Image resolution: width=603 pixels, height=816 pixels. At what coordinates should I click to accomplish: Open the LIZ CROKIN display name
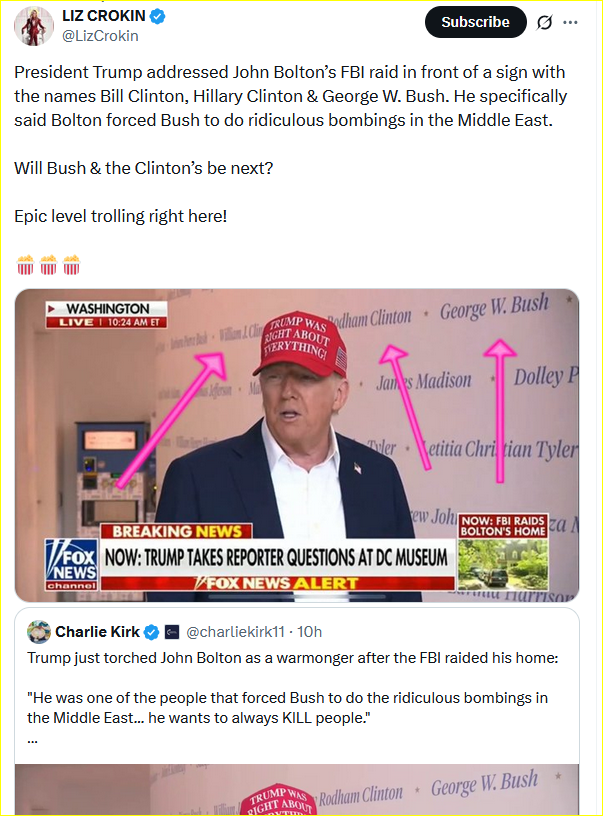tap(104, 16)
